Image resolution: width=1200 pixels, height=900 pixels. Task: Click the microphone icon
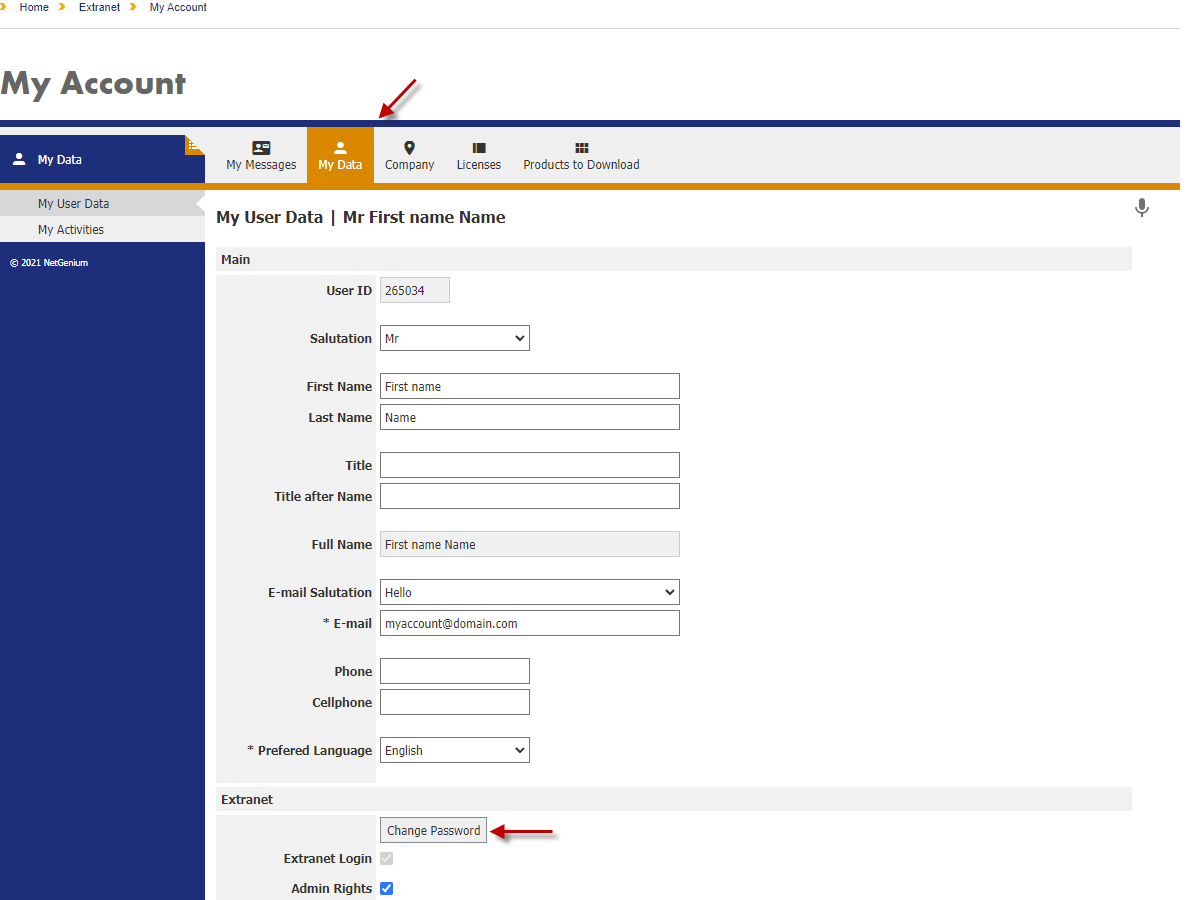coord(1142,208)
